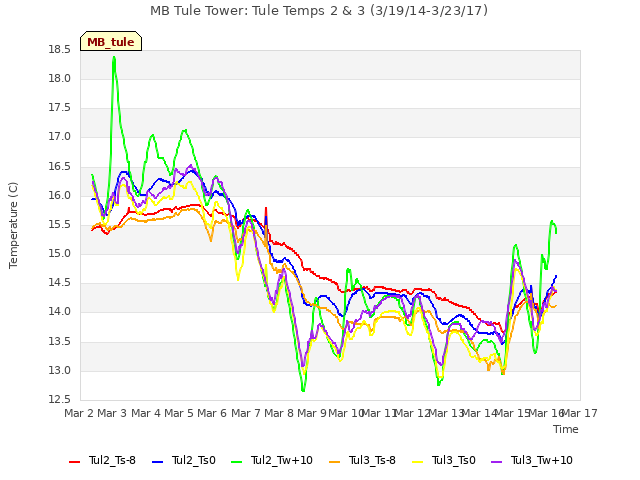Toggle the Tul3_Ts0 legend entry
Image resolution: width=640 pixels, height=480 pixels.
(x=444, y=460)
